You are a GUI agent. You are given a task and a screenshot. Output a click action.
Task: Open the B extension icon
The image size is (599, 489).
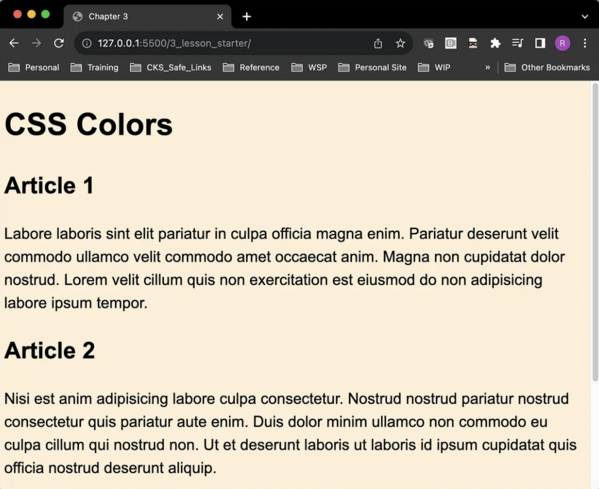point(451,43)
